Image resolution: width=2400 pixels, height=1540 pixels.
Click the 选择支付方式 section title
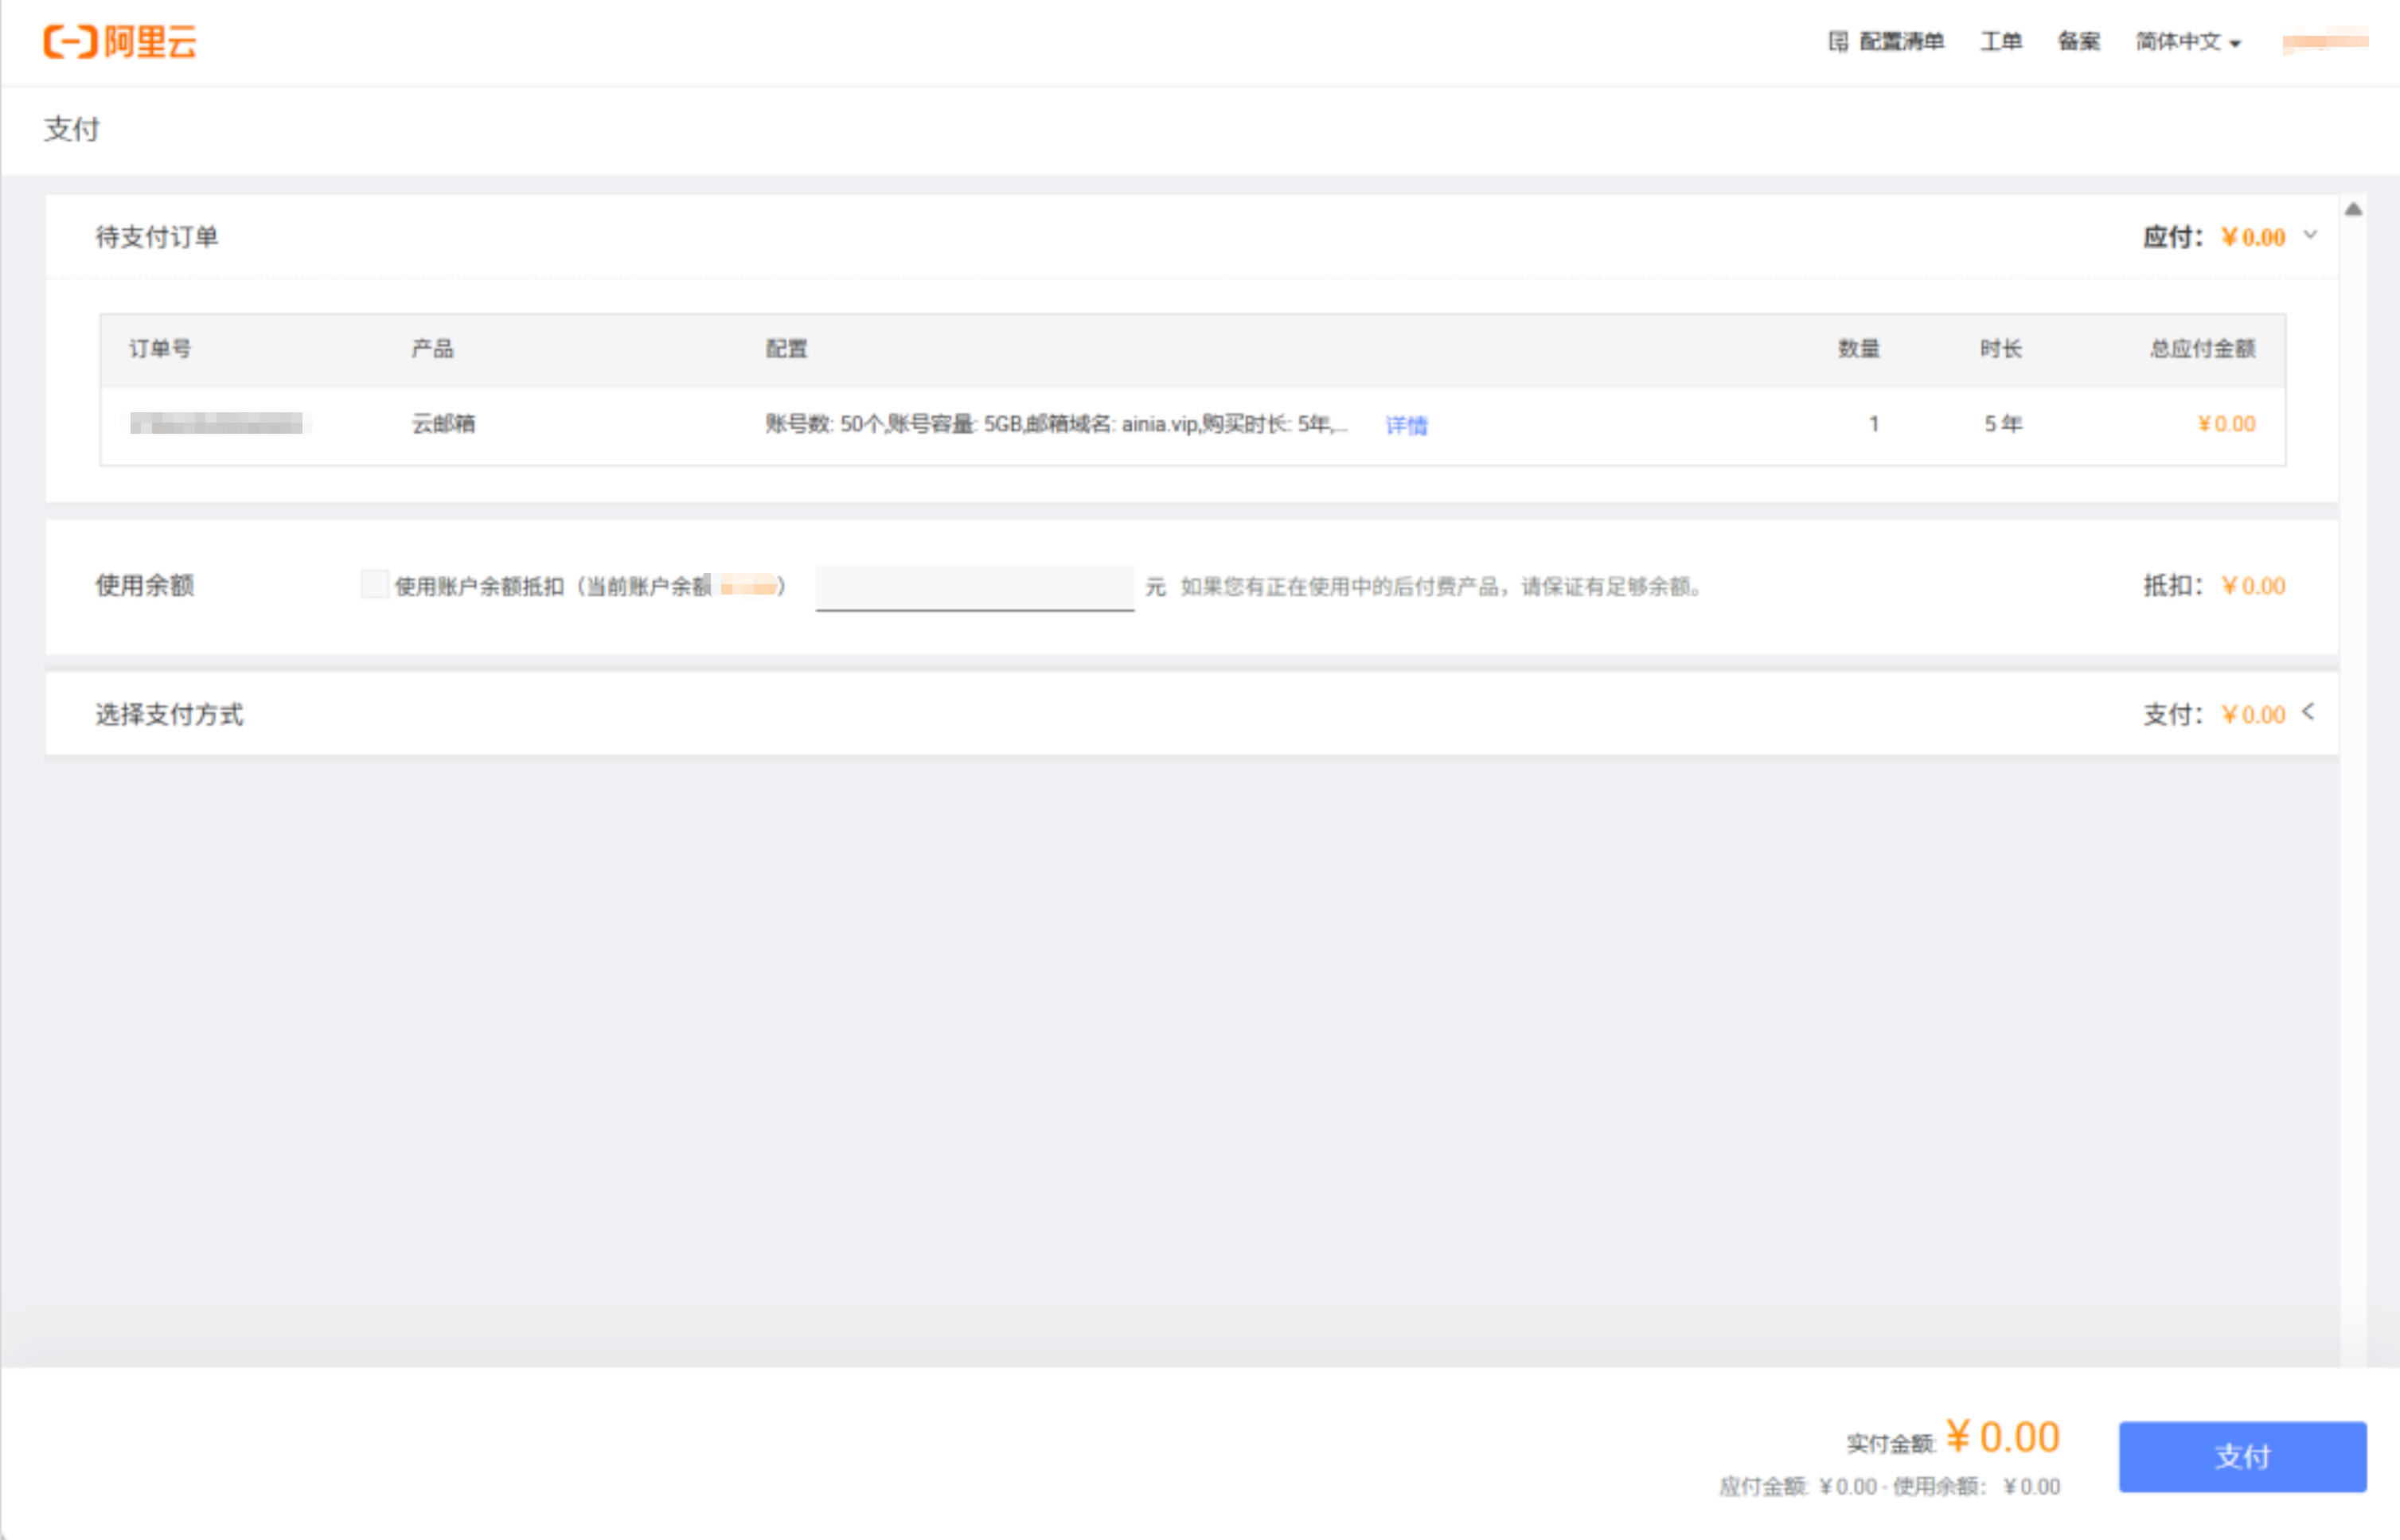click(169, 714)
